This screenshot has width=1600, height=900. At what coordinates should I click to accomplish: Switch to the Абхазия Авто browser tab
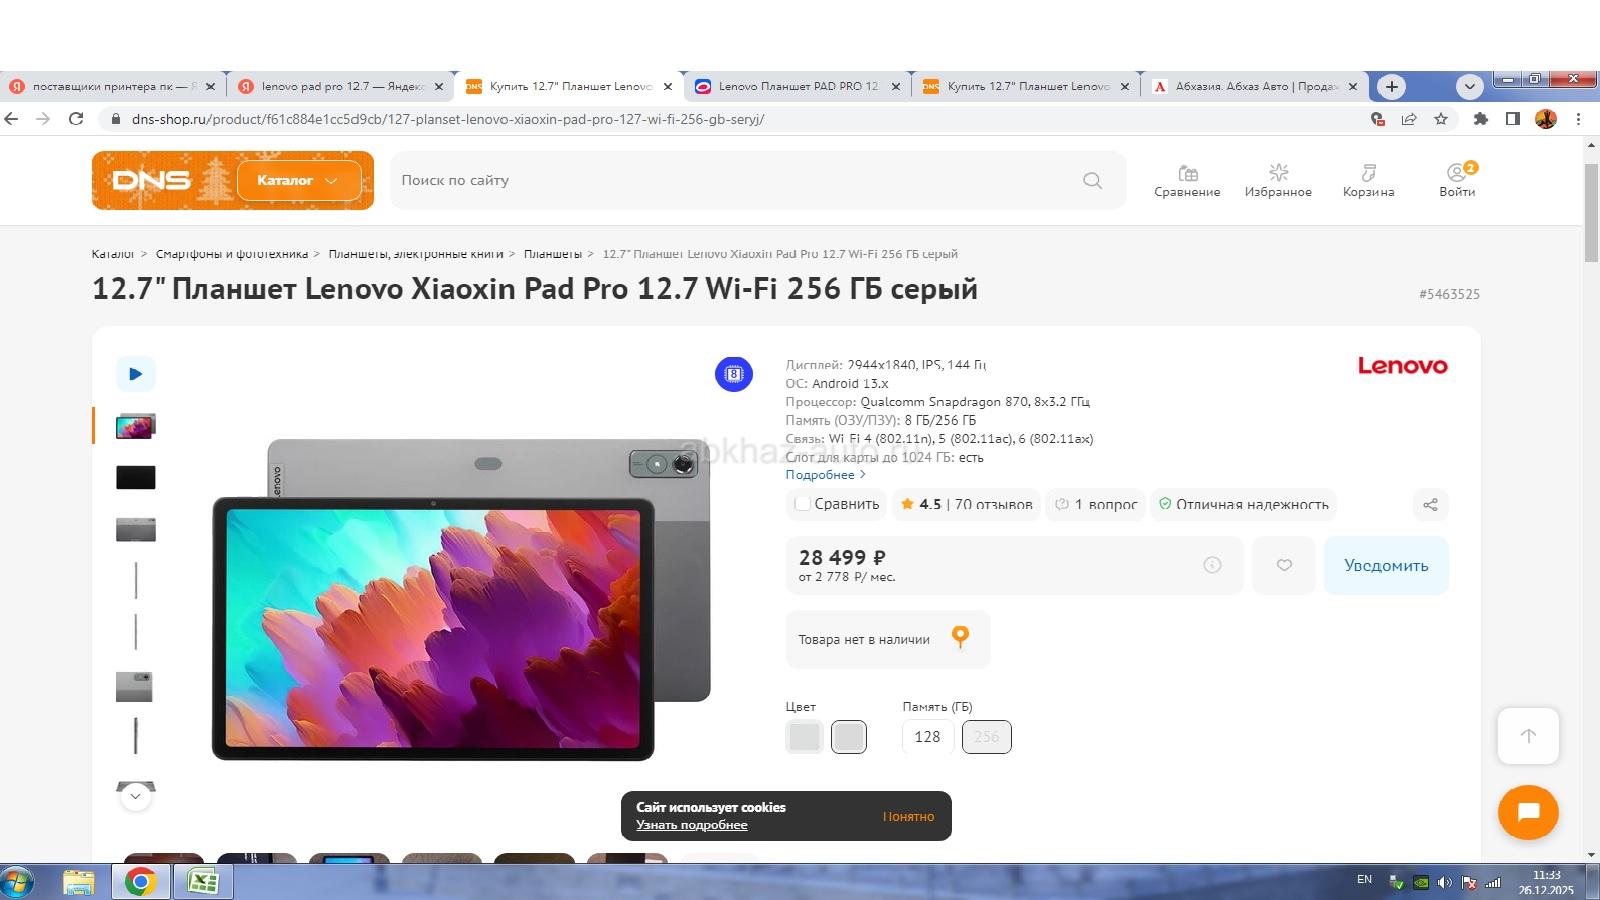click(1254, 87)
